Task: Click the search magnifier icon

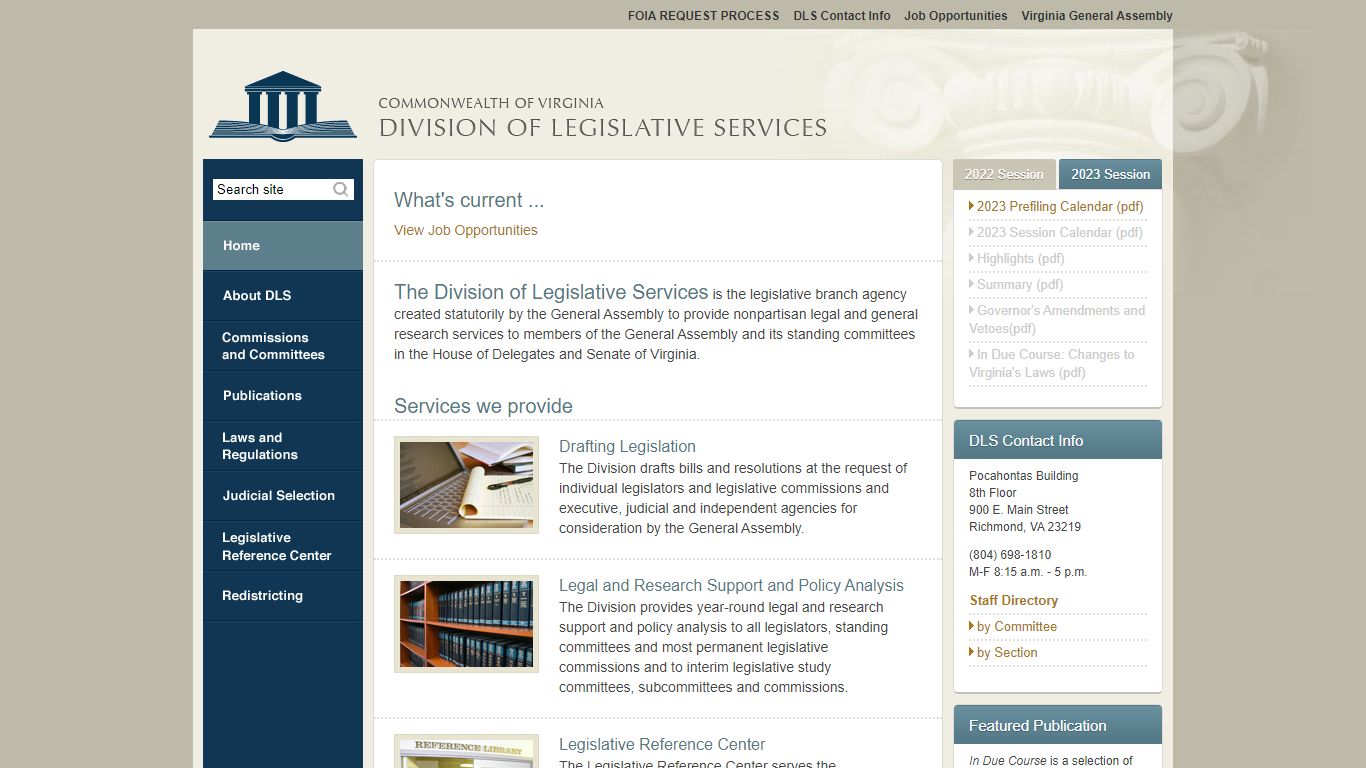Action: (341, 189)
